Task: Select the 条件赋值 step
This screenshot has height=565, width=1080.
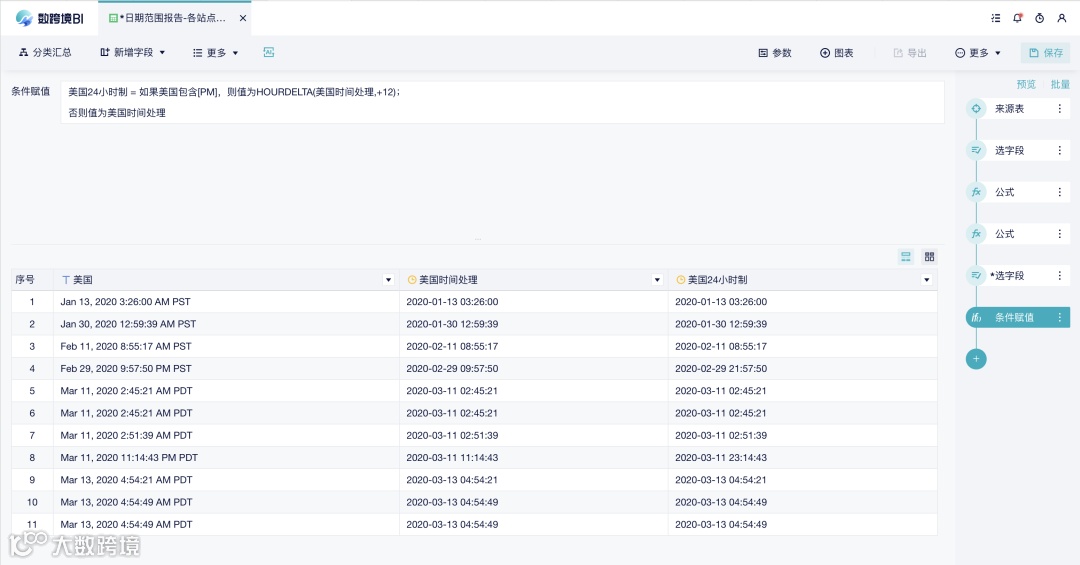Action: point(1018,318)
